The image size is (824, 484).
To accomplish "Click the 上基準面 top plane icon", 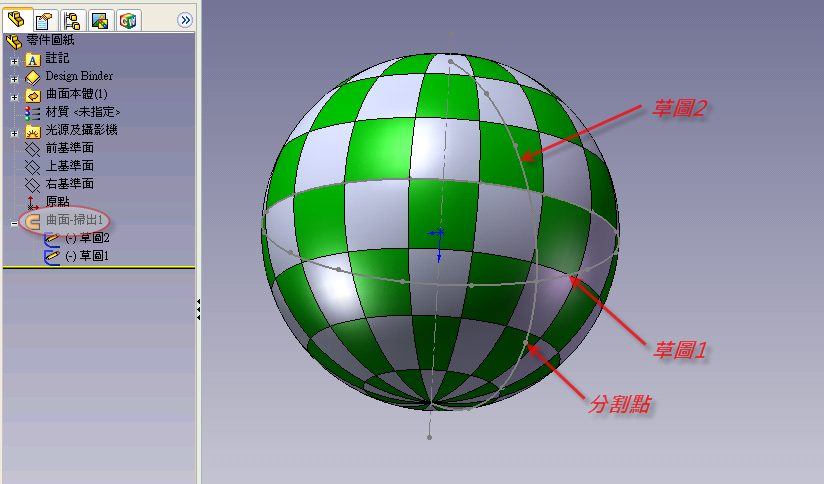I will [33, 167].
